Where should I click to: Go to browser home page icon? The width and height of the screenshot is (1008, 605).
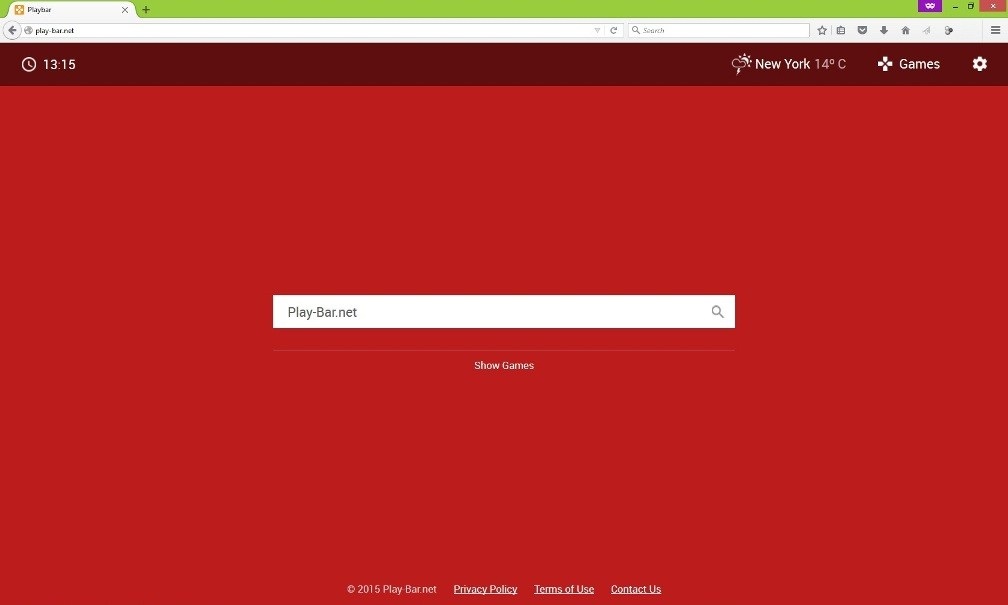point(905,30)
